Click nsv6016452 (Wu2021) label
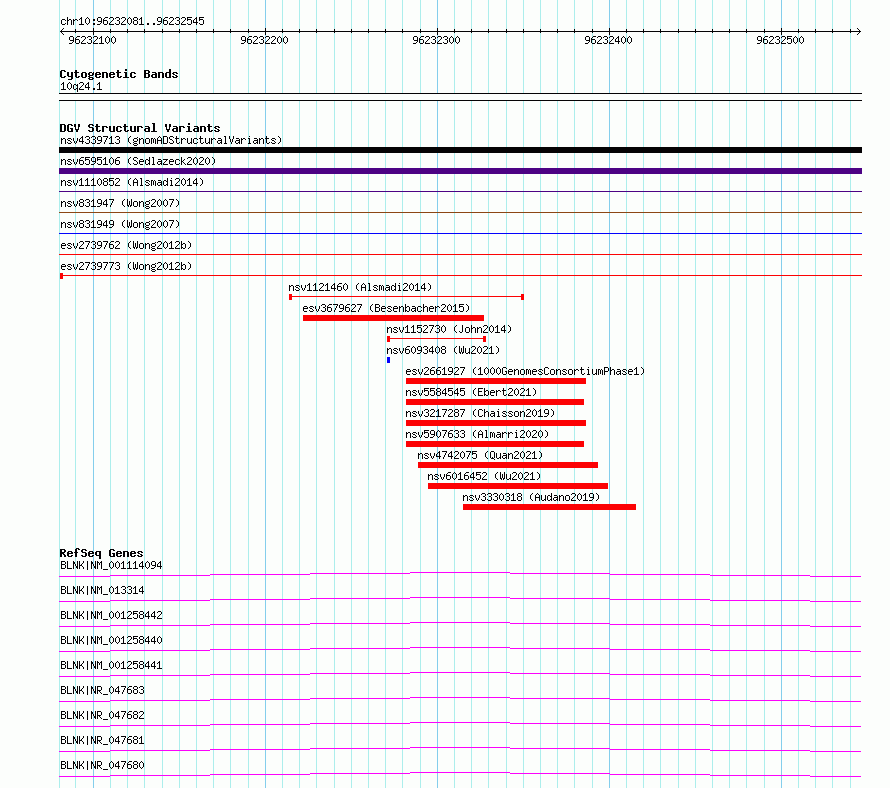 (484, 476)
